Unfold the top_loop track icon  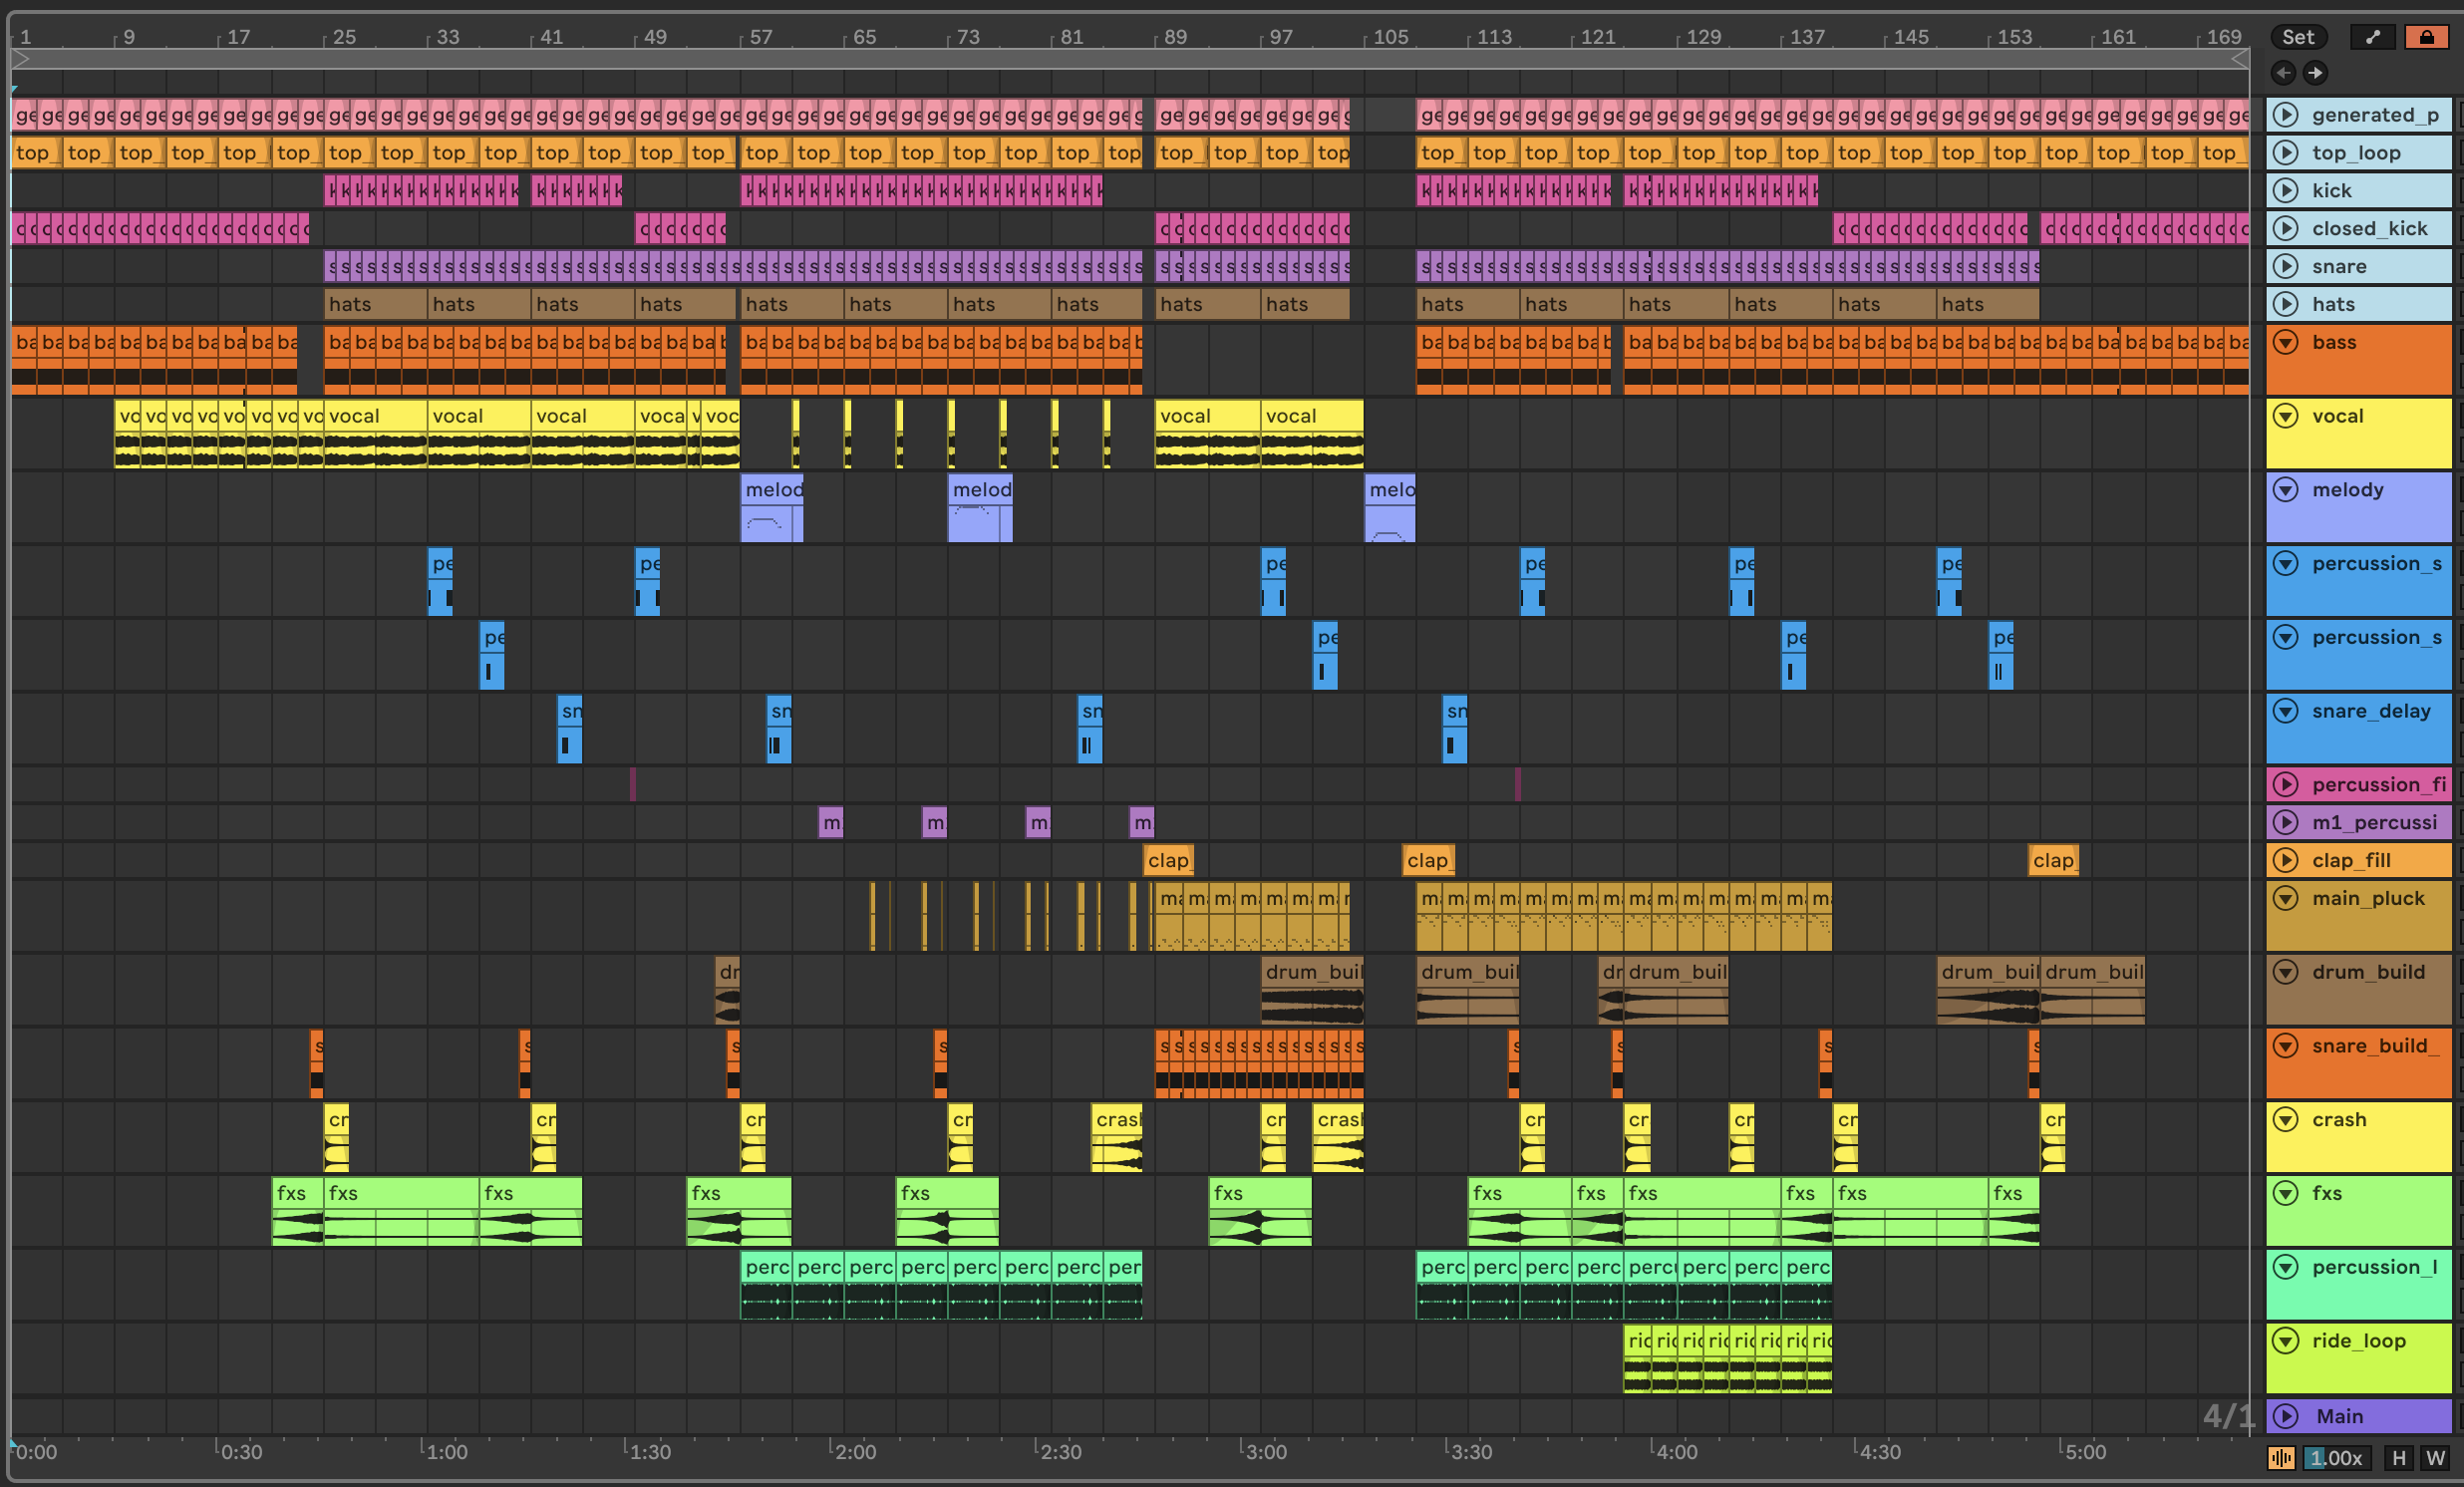pos(2285,153)
